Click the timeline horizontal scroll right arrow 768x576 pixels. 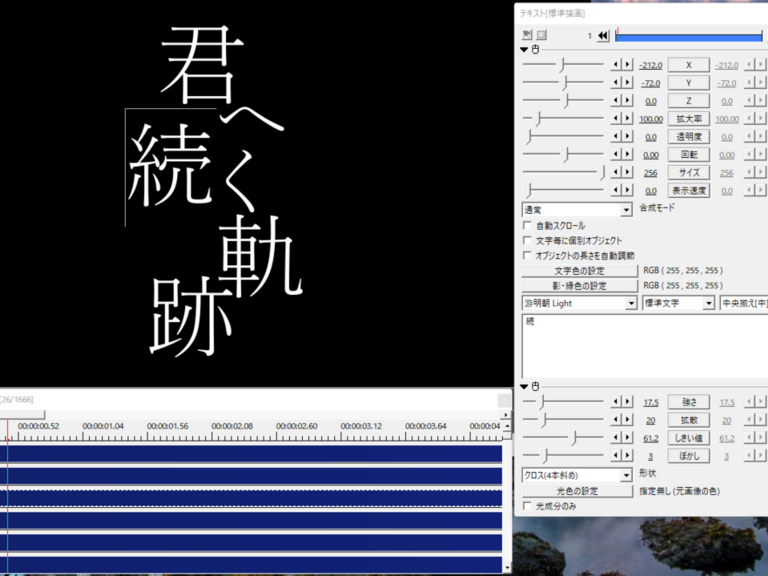(507, 414)
